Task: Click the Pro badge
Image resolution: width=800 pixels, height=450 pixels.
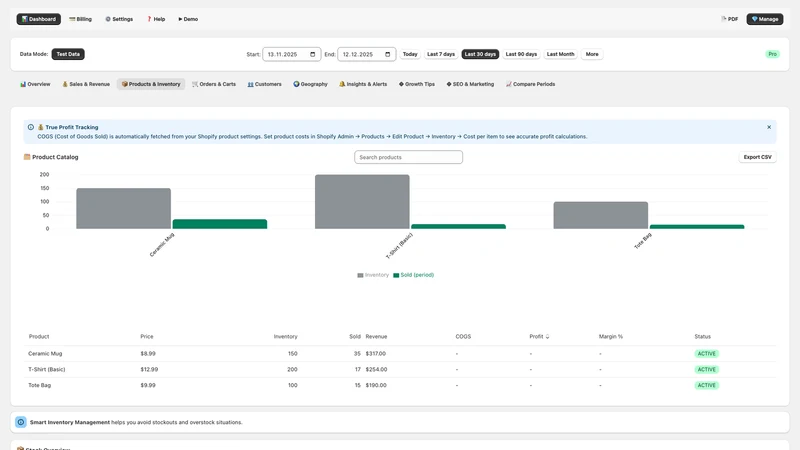Action: [772, 54]
